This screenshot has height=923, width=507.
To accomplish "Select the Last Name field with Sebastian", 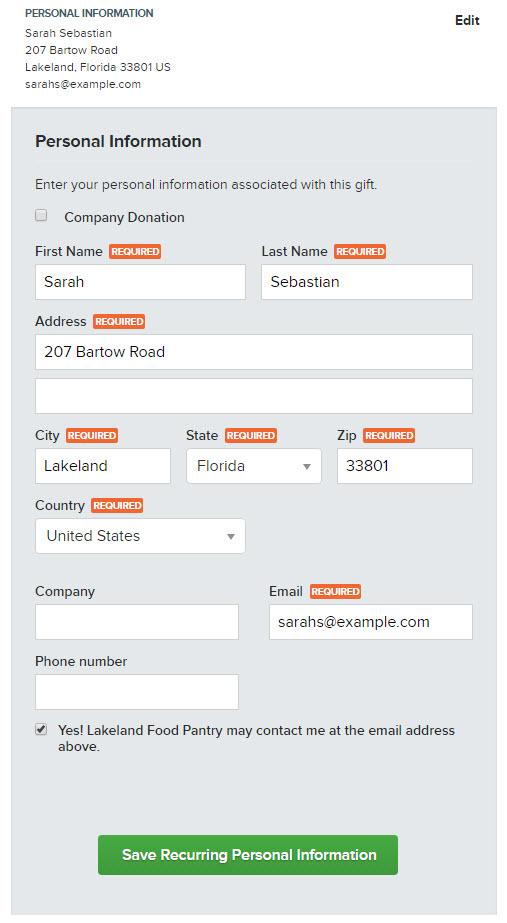I will [x=367, y=282].
